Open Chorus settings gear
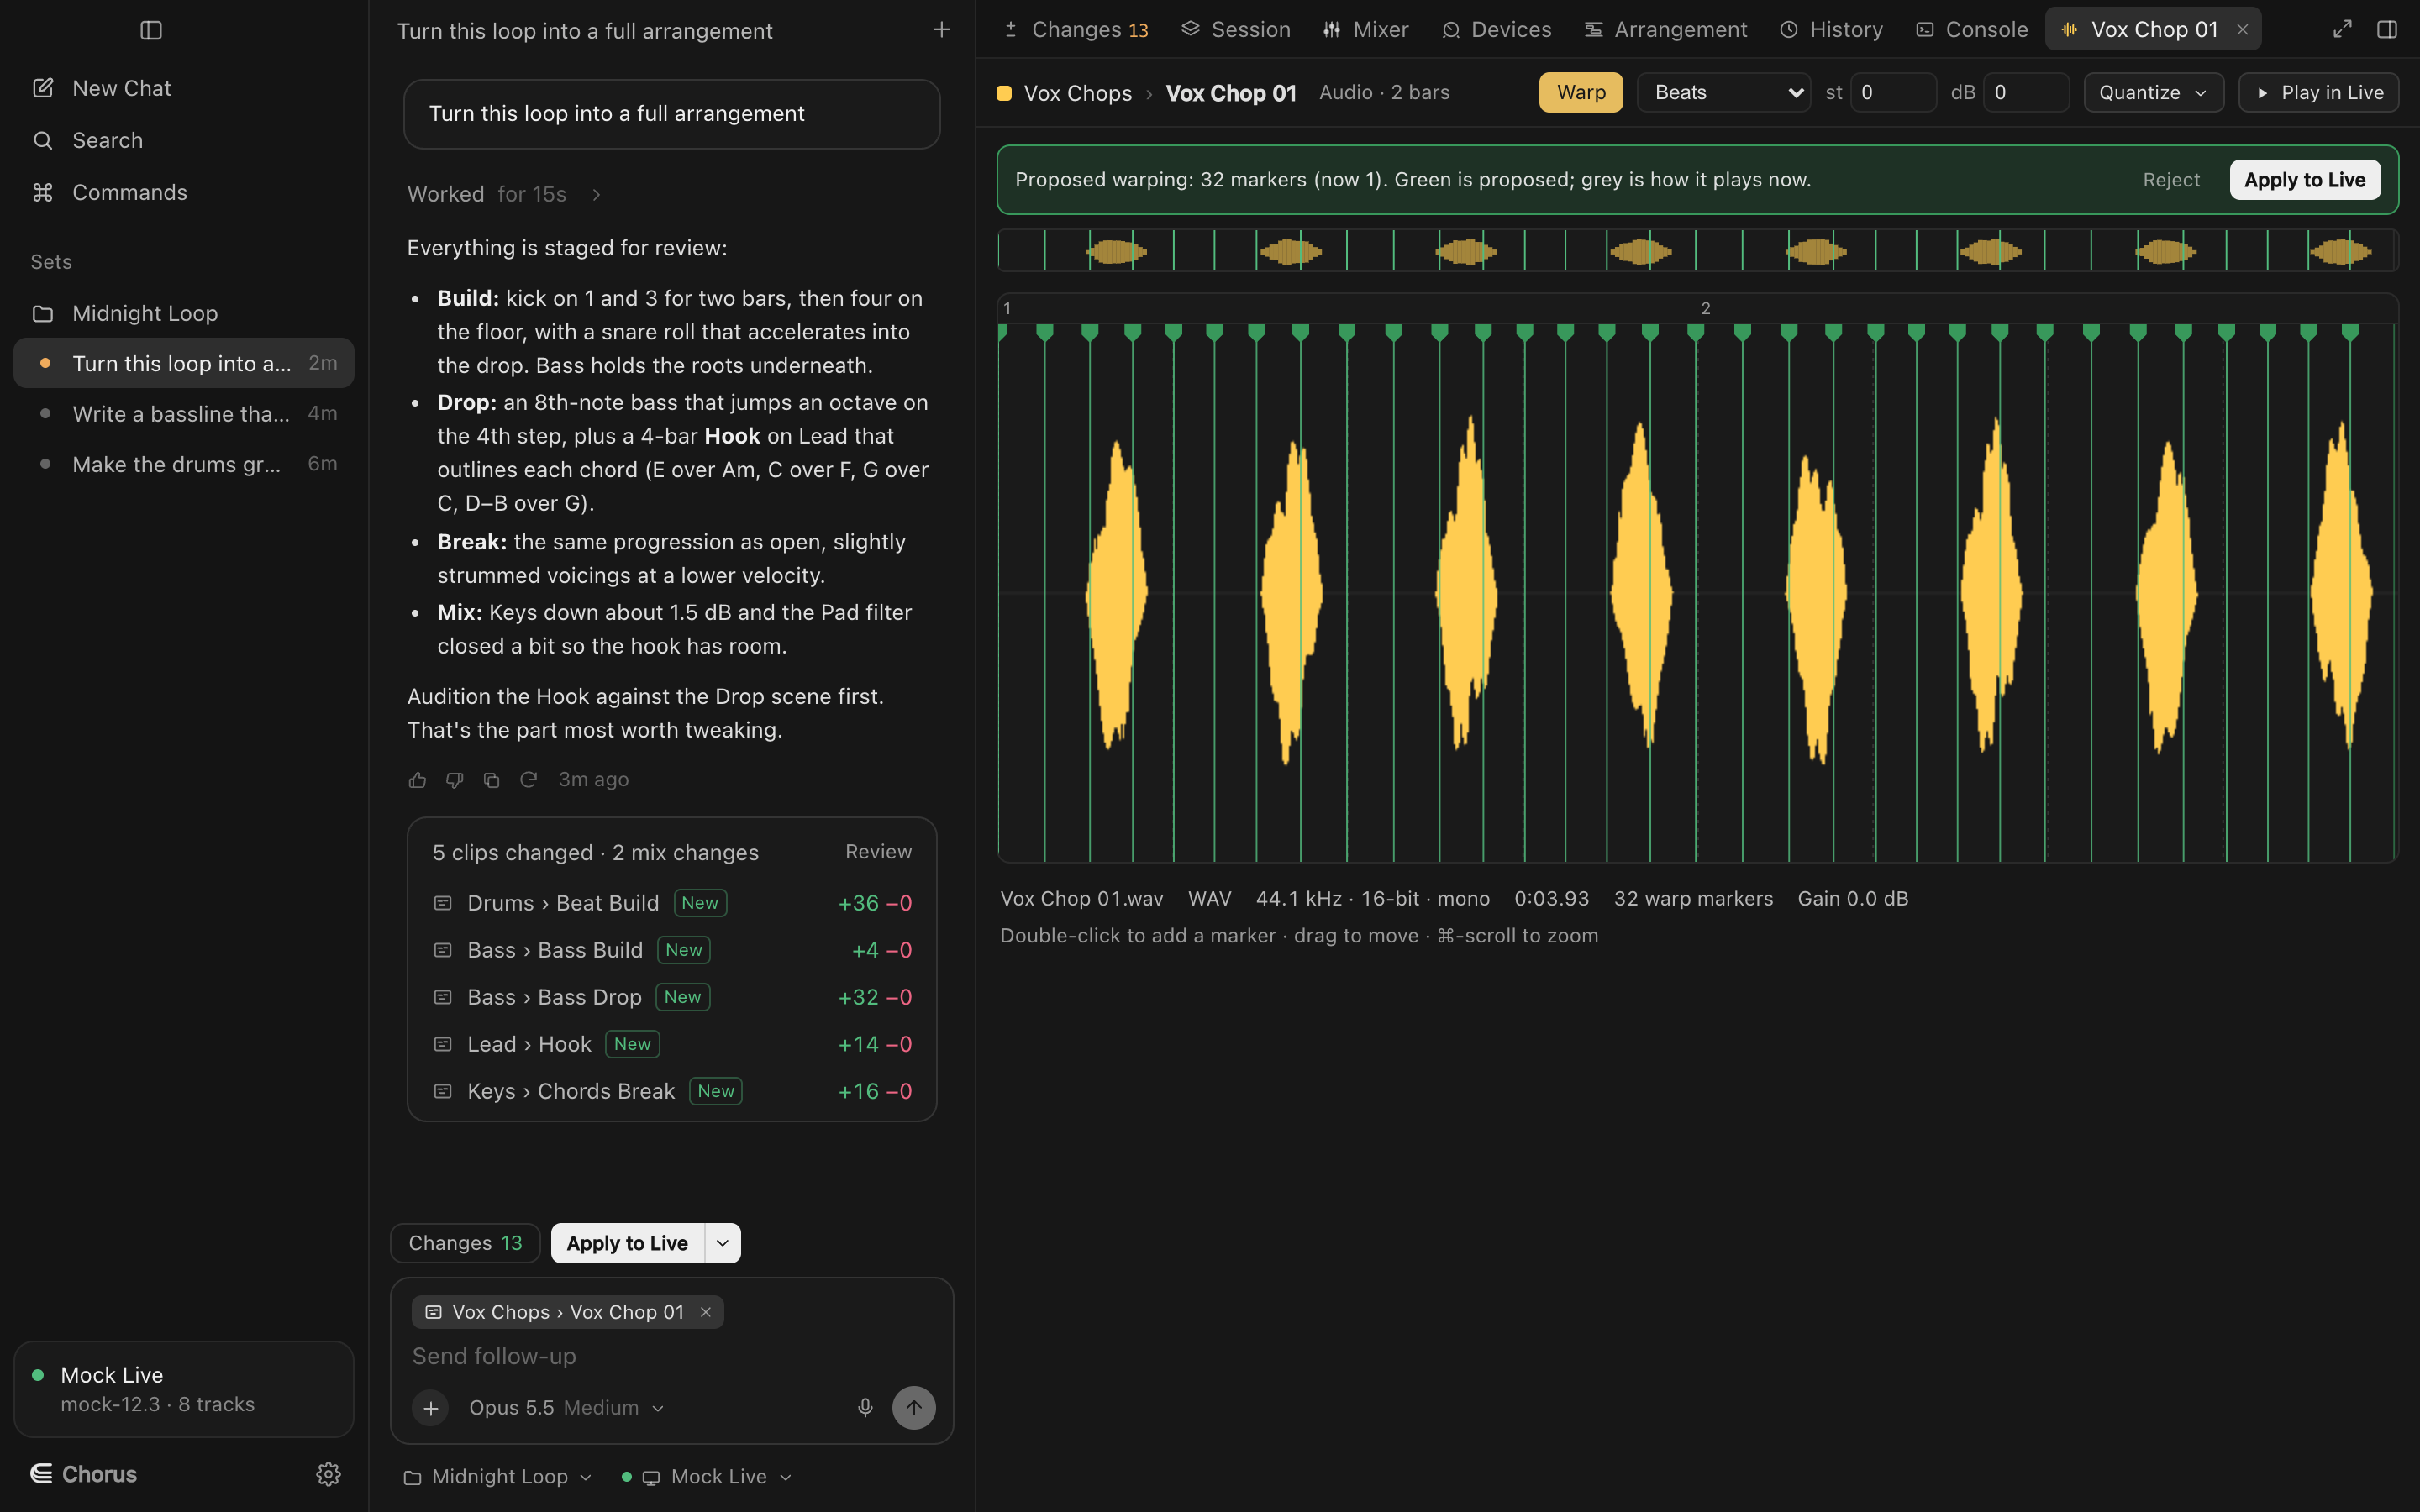 tap(328, 1474)
